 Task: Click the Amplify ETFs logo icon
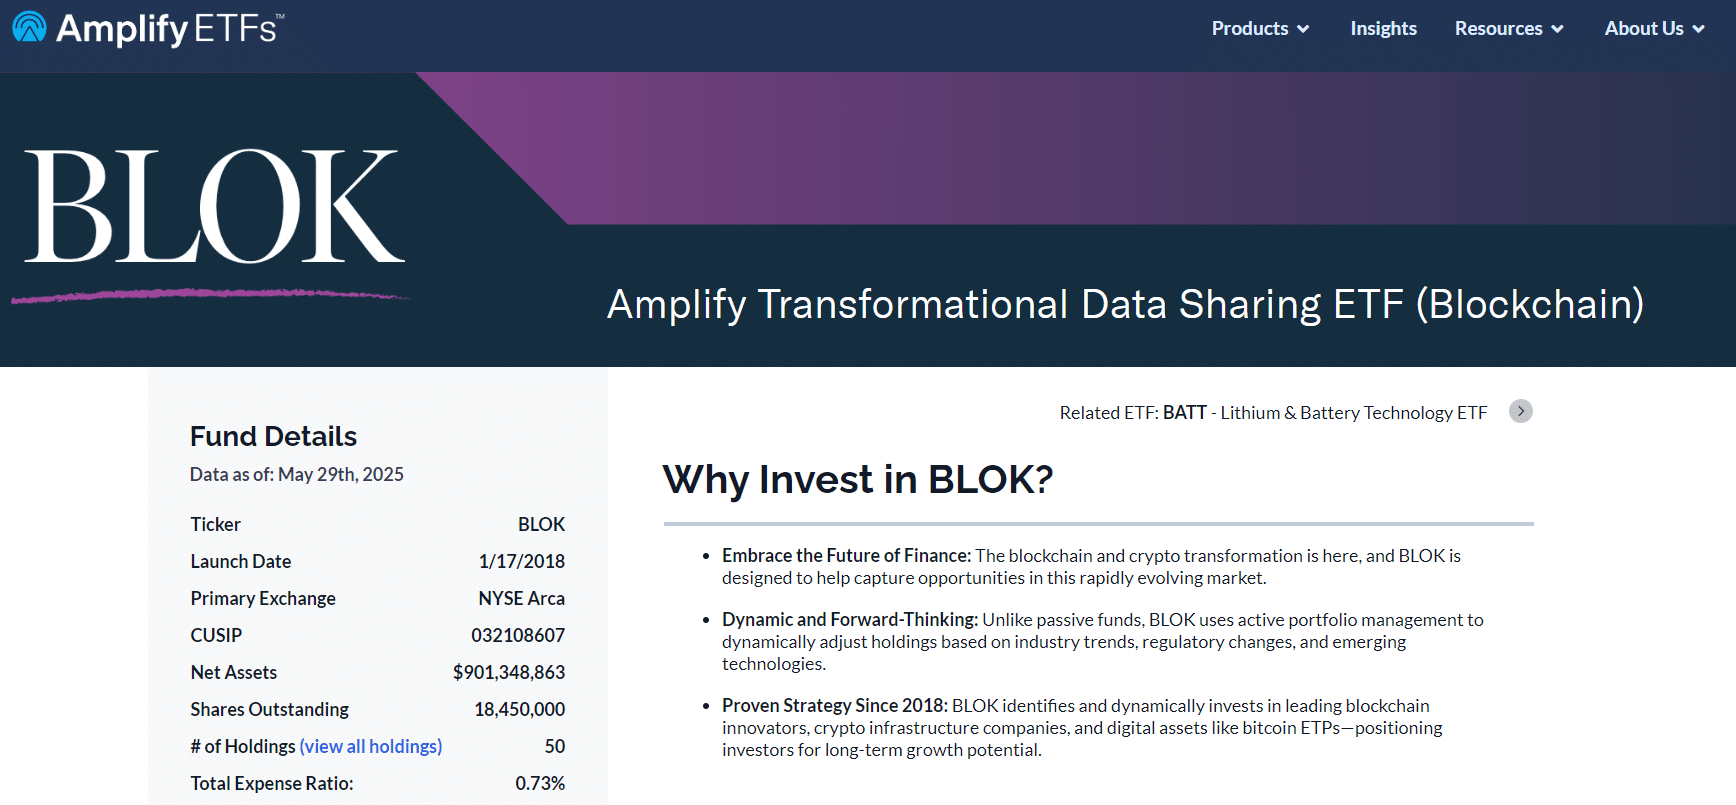29,27
